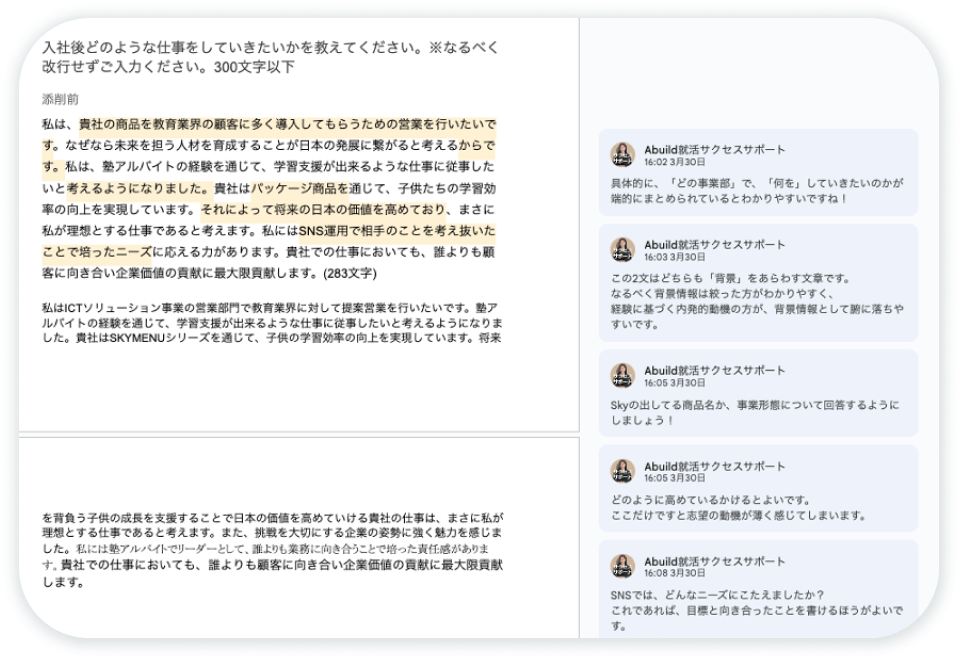Screen dimensions: 960x661
Task: Click avatar of 16:03 comment
Action: [x=623, y=250]
